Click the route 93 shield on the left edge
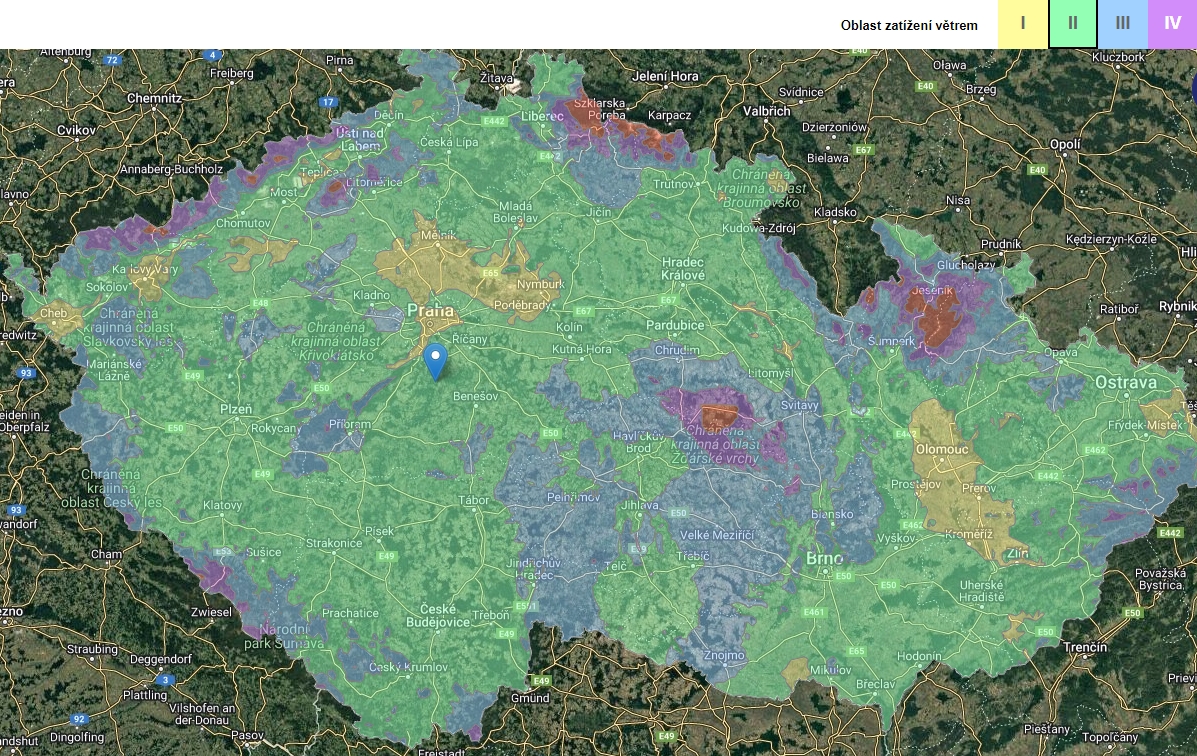Screen dimensions: 1197x756 [27, 373]
